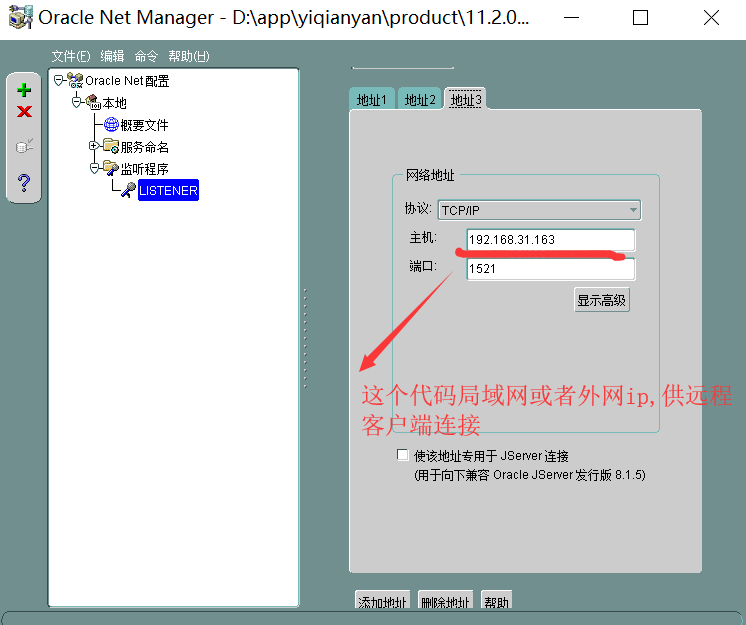Select 服务命名 in the tree
This screenshot has width=746, height=625.
coord(145,147)
